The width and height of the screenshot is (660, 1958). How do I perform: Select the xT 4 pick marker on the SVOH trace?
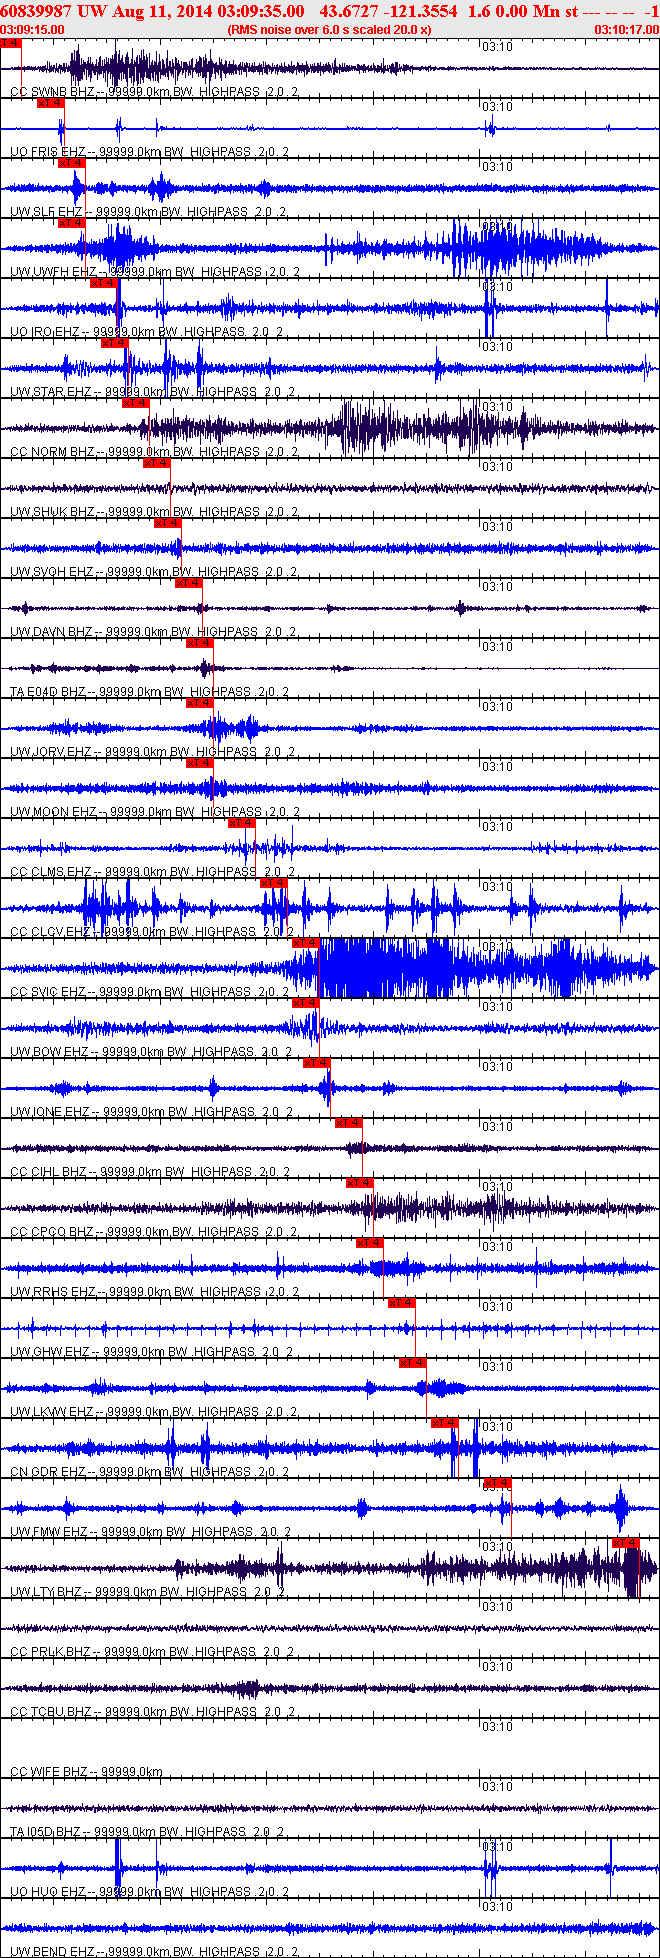[167, 523]
